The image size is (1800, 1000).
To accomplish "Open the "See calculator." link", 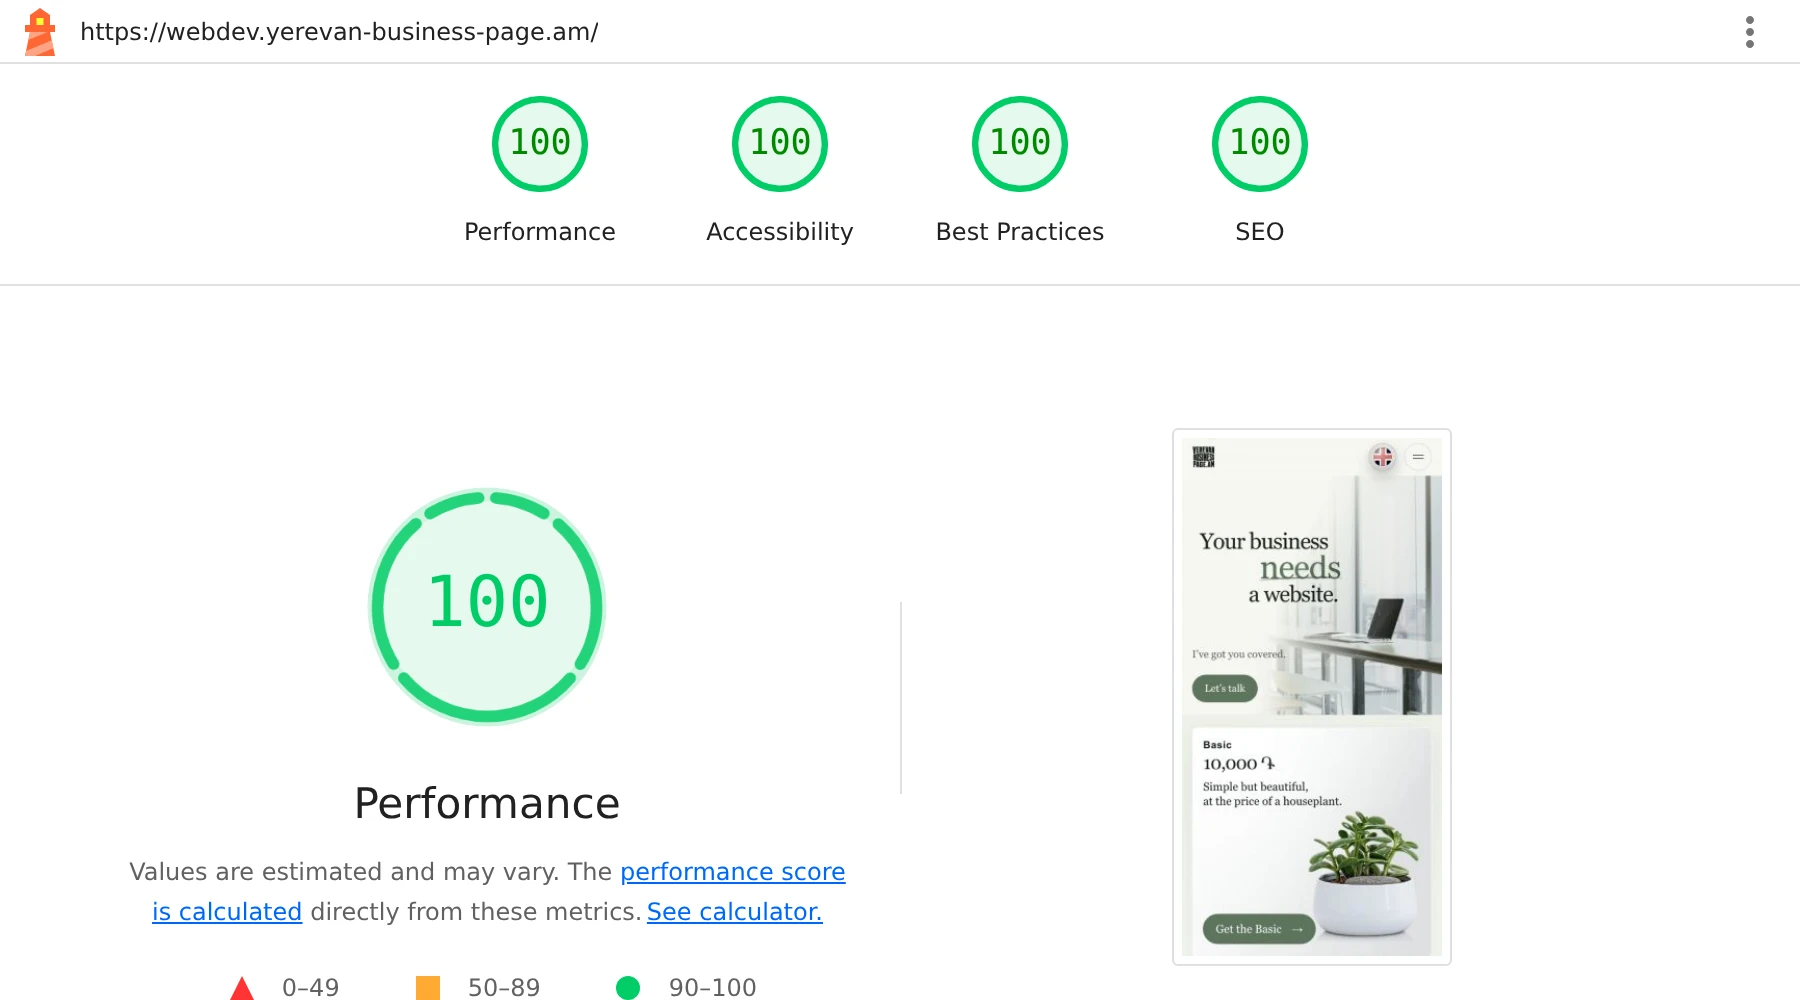I will pyautogui.click(x=735, y=912).
